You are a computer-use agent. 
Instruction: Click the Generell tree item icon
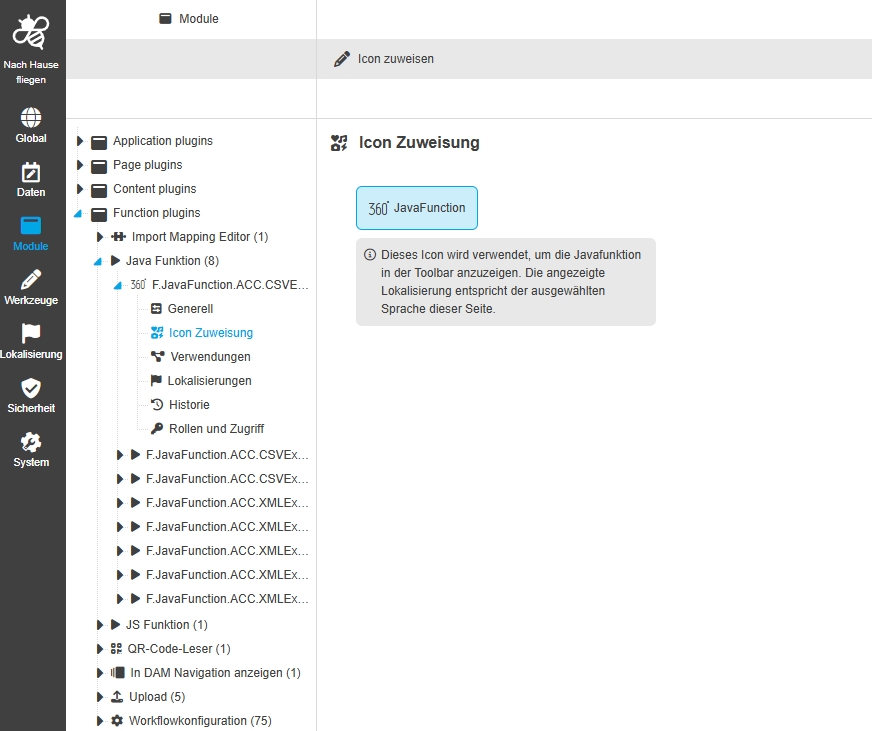156,309
